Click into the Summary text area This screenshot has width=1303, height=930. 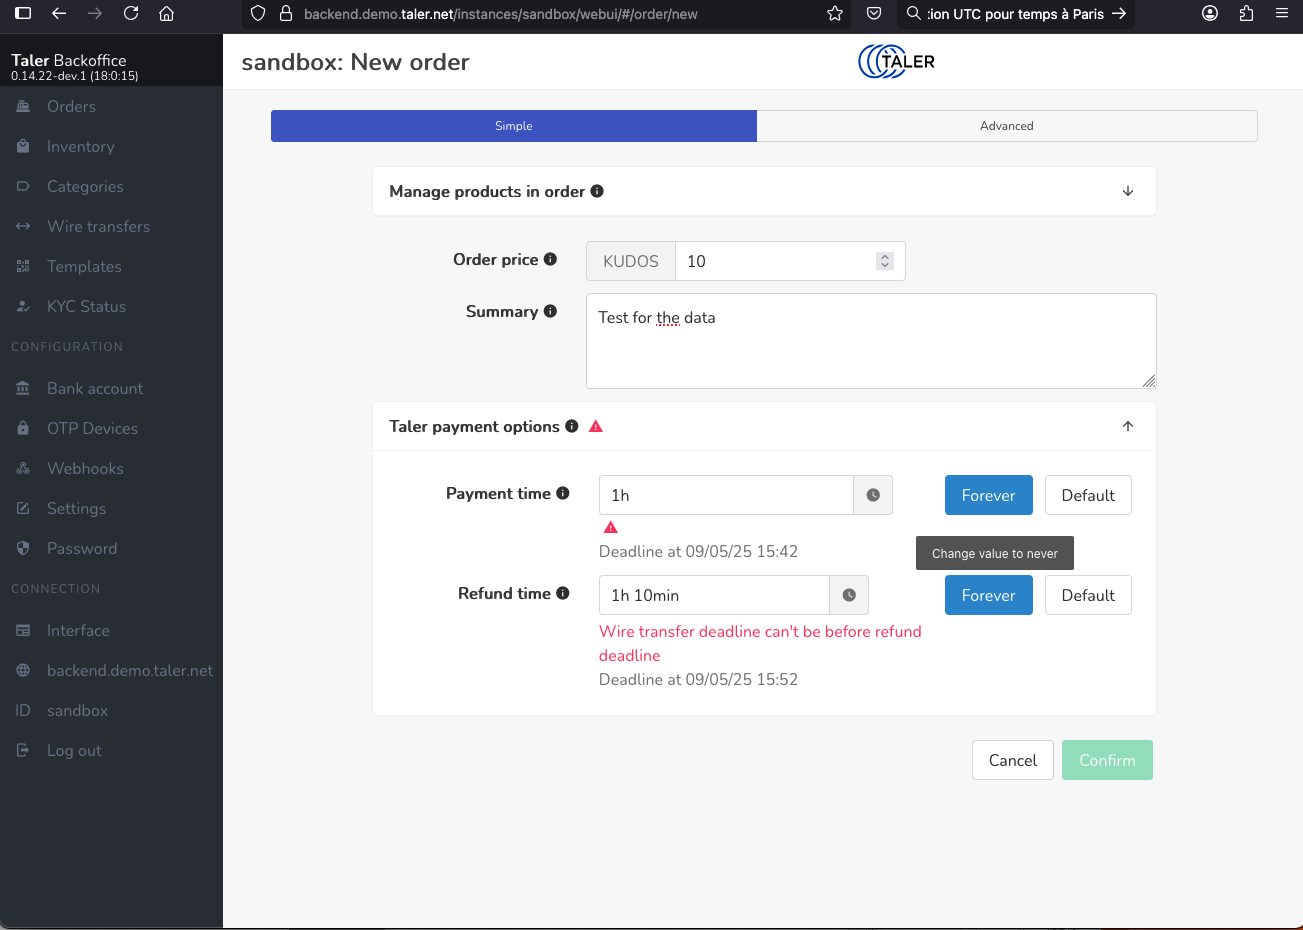coord(870,350)
